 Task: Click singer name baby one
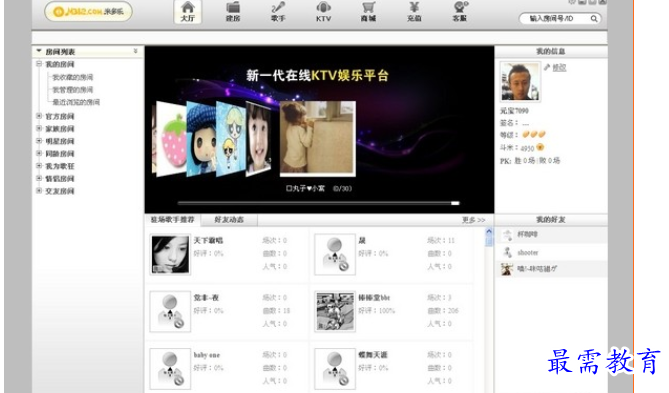[207, 355]
